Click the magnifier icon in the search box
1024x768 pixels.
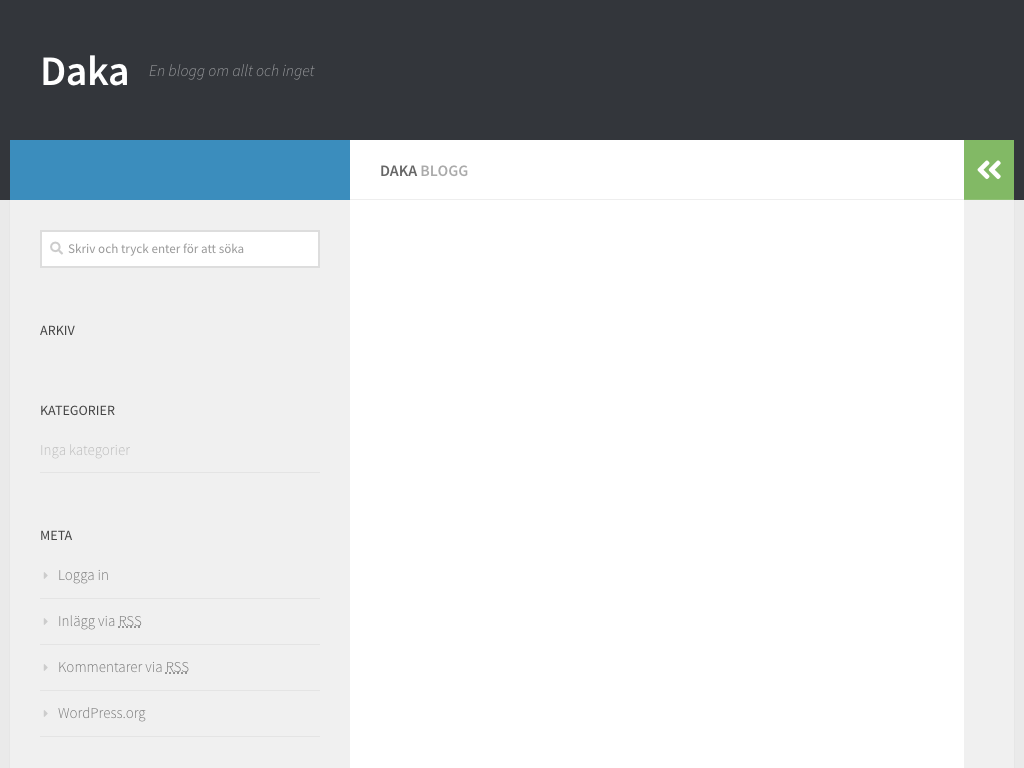coord(57,249)
